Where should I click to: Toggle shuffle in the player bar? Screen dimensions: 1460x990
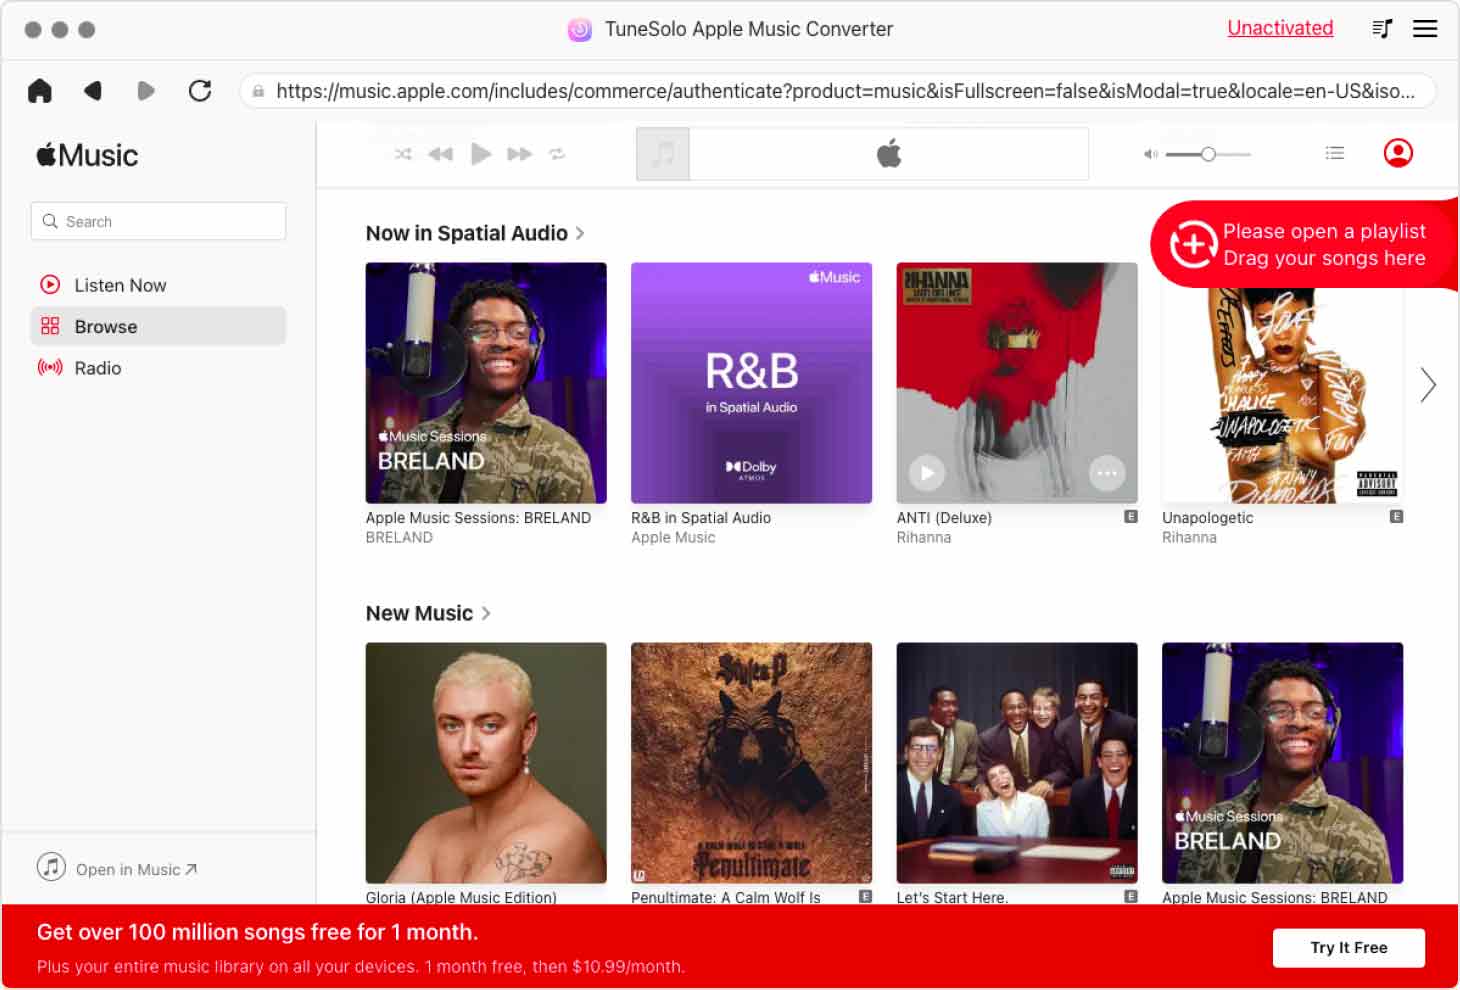[x=403, y=154]
